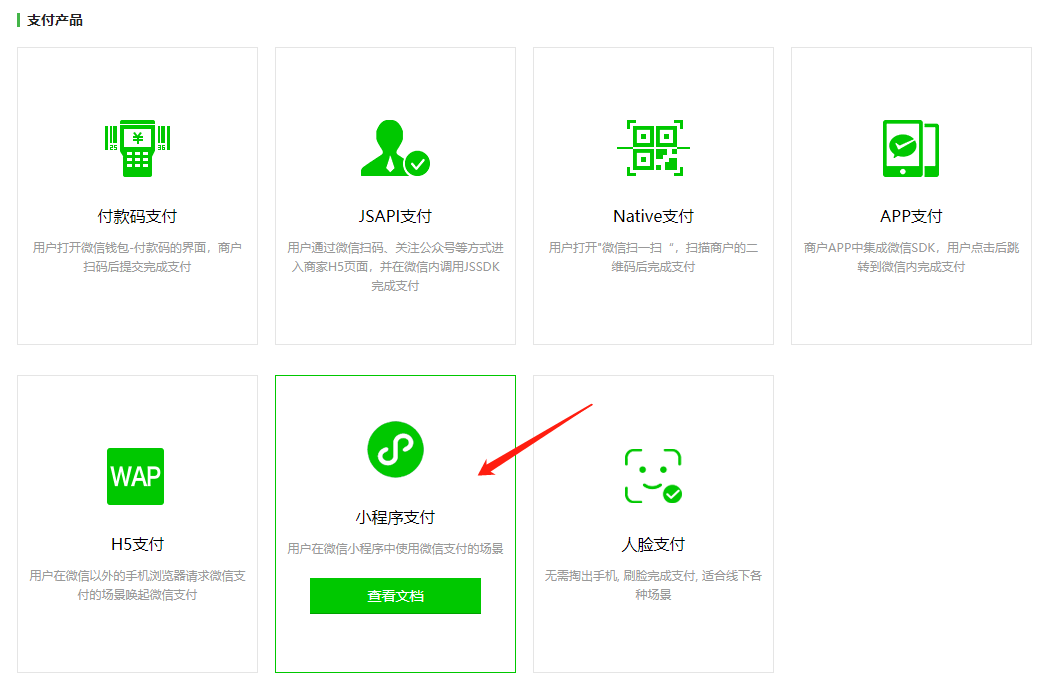Click the 小程序支付 mini program icon
Viewport: 1047px width, 677px height.
(395, 449)
